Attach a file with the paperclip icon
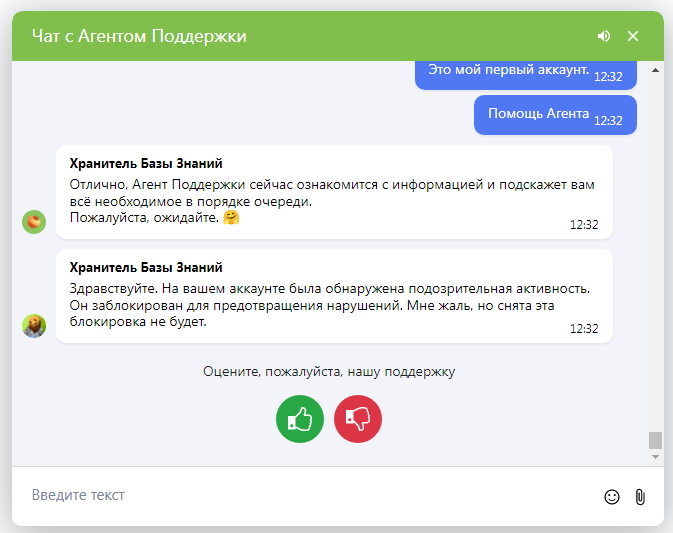Image resolution: width=673 pixels, height=533 pixels. click(640, 497)
